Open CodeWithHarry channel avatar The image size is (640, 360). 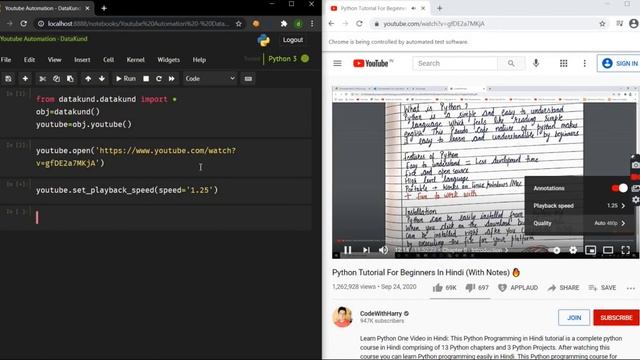click(342, 317)
